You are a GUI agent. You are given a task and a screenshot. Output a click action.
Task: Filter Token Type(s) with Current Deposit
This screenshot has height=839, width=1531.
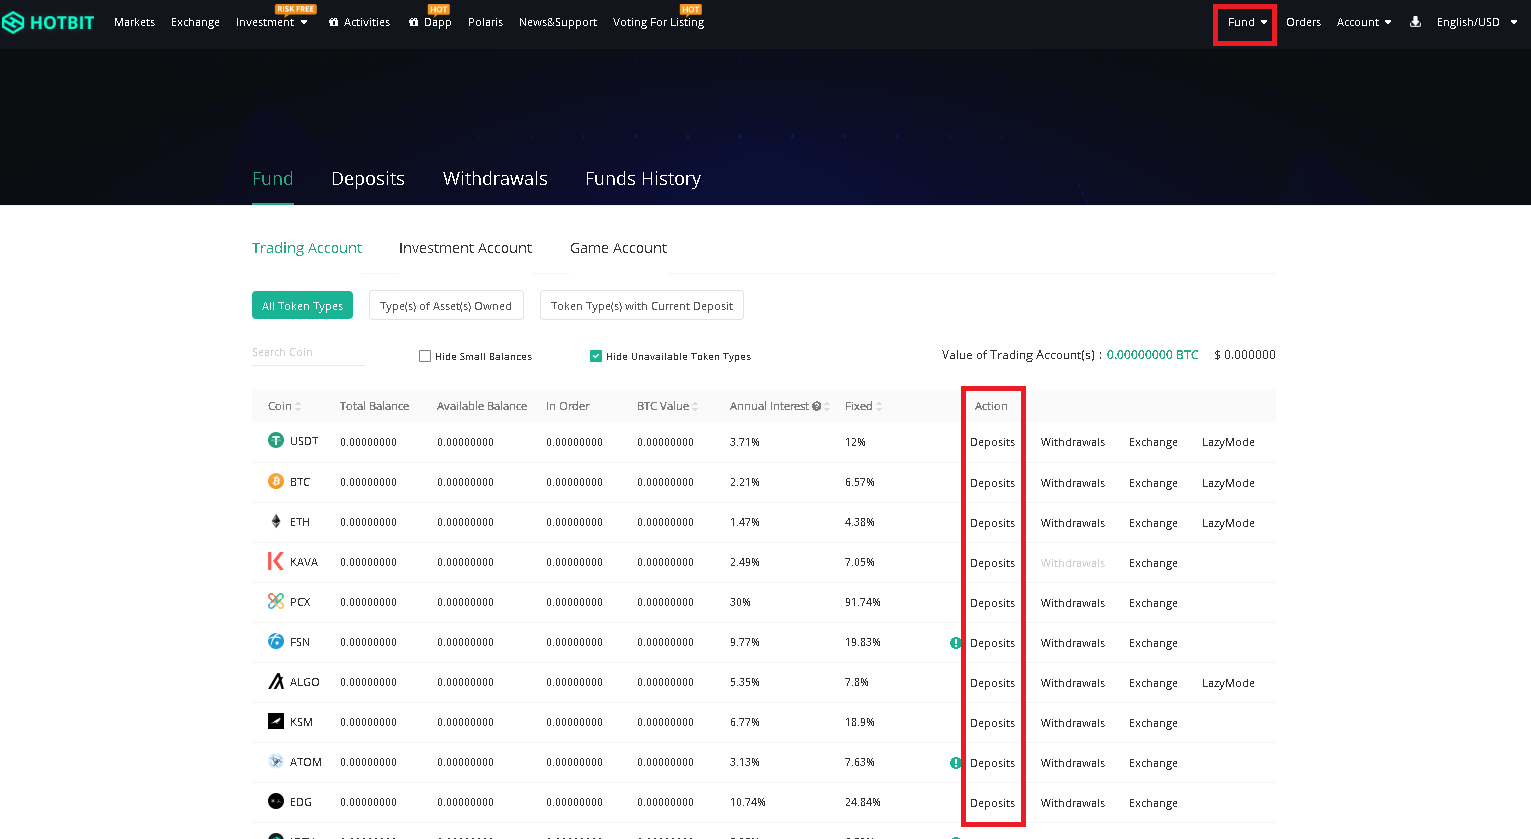(x=642, y=306)
